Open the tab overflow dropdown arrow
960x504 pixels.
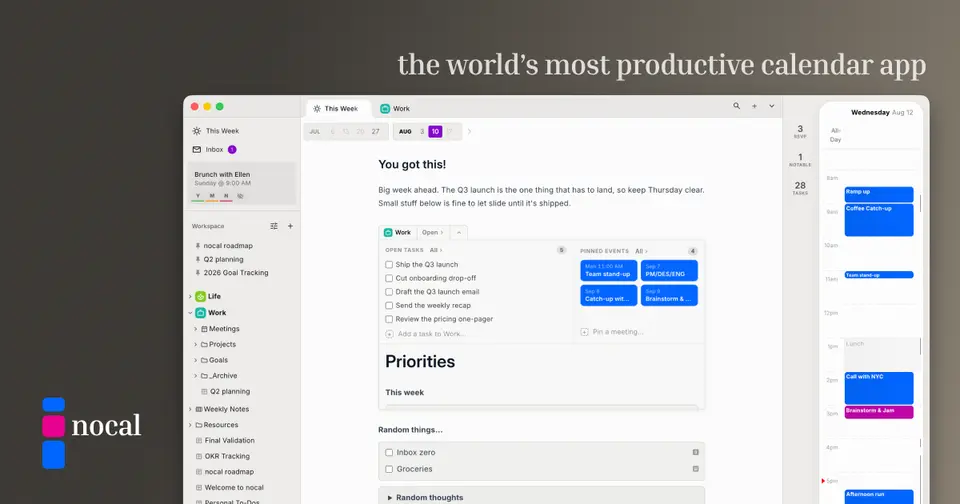(x=771, y=107)
